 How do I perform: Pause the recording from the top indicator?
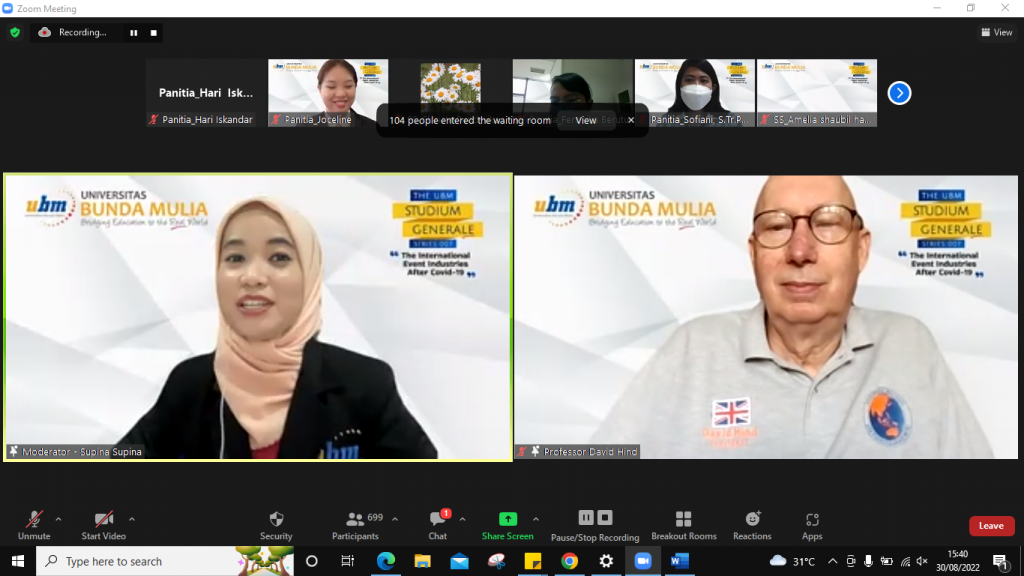(x=134, y=33)
